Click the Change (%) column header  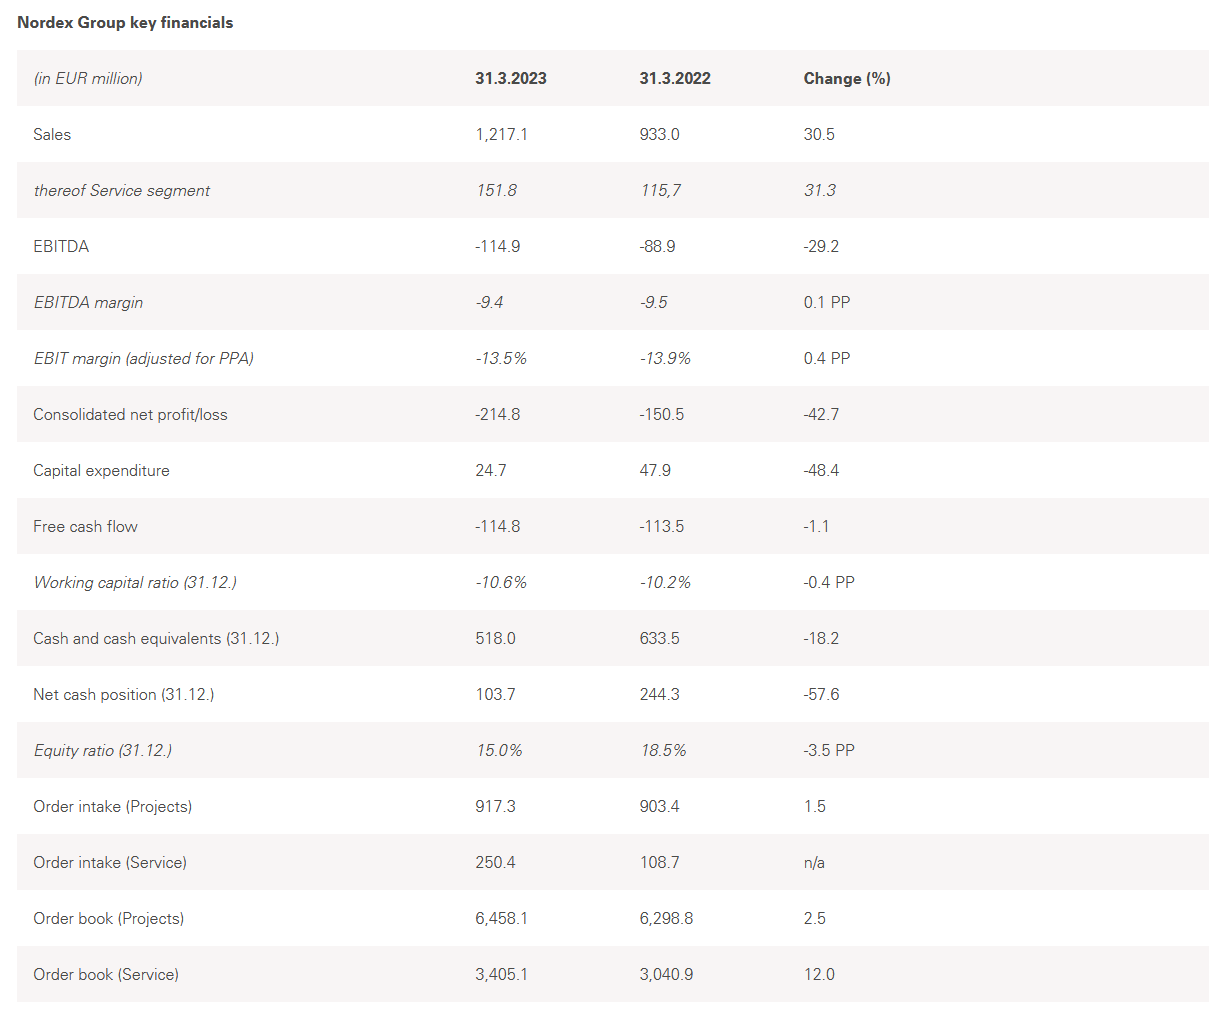(x=846, y=78)
